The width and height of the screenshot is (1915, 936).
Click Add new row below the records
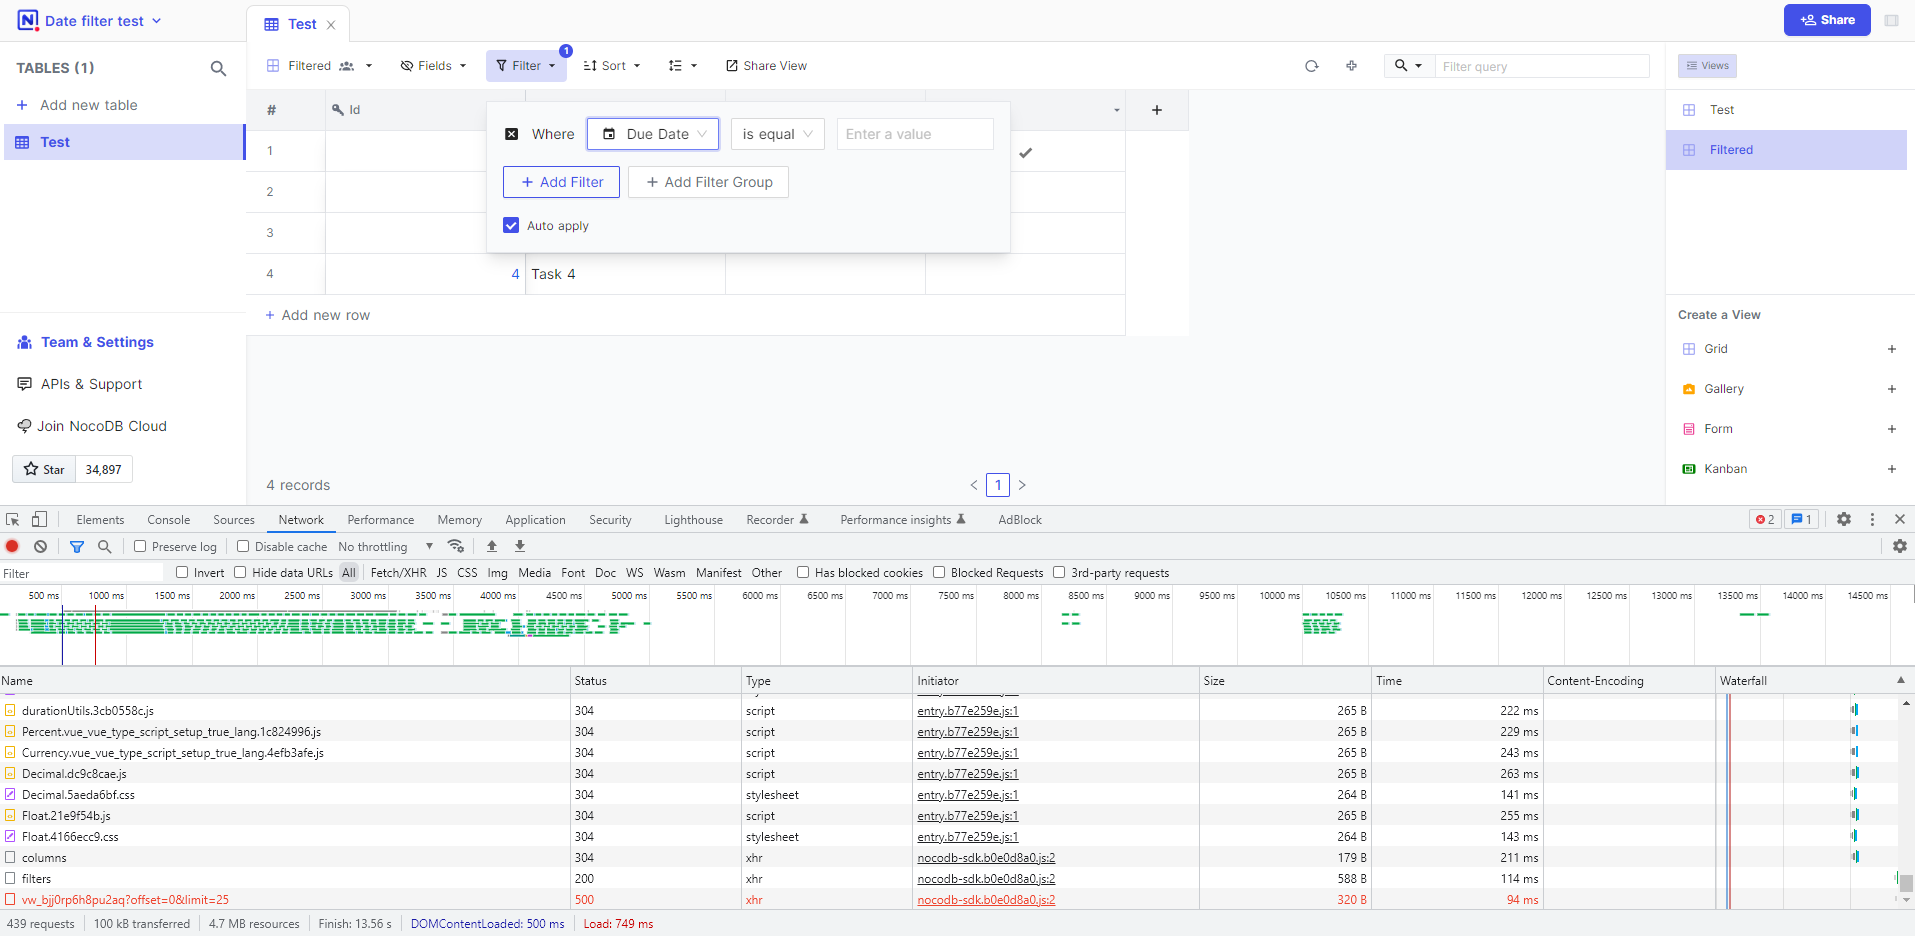pyautogui.click(x=316, y=314)
